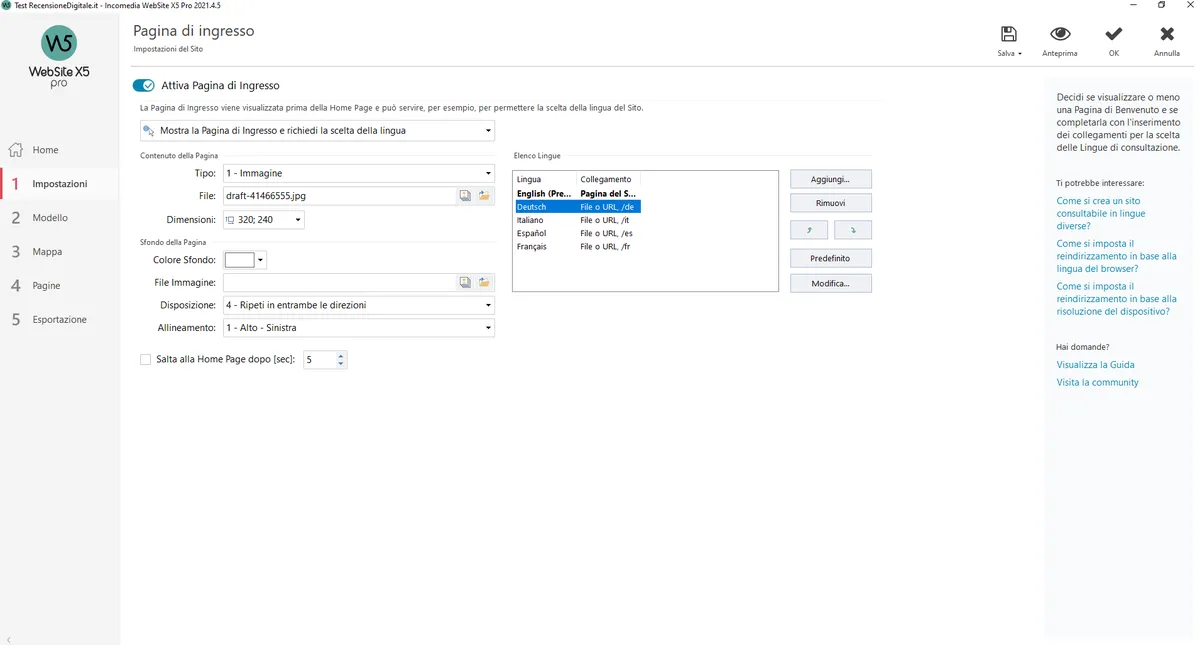Open Anteprima eye preview icon
The image size is (1200, 645).
[1060, 34]
